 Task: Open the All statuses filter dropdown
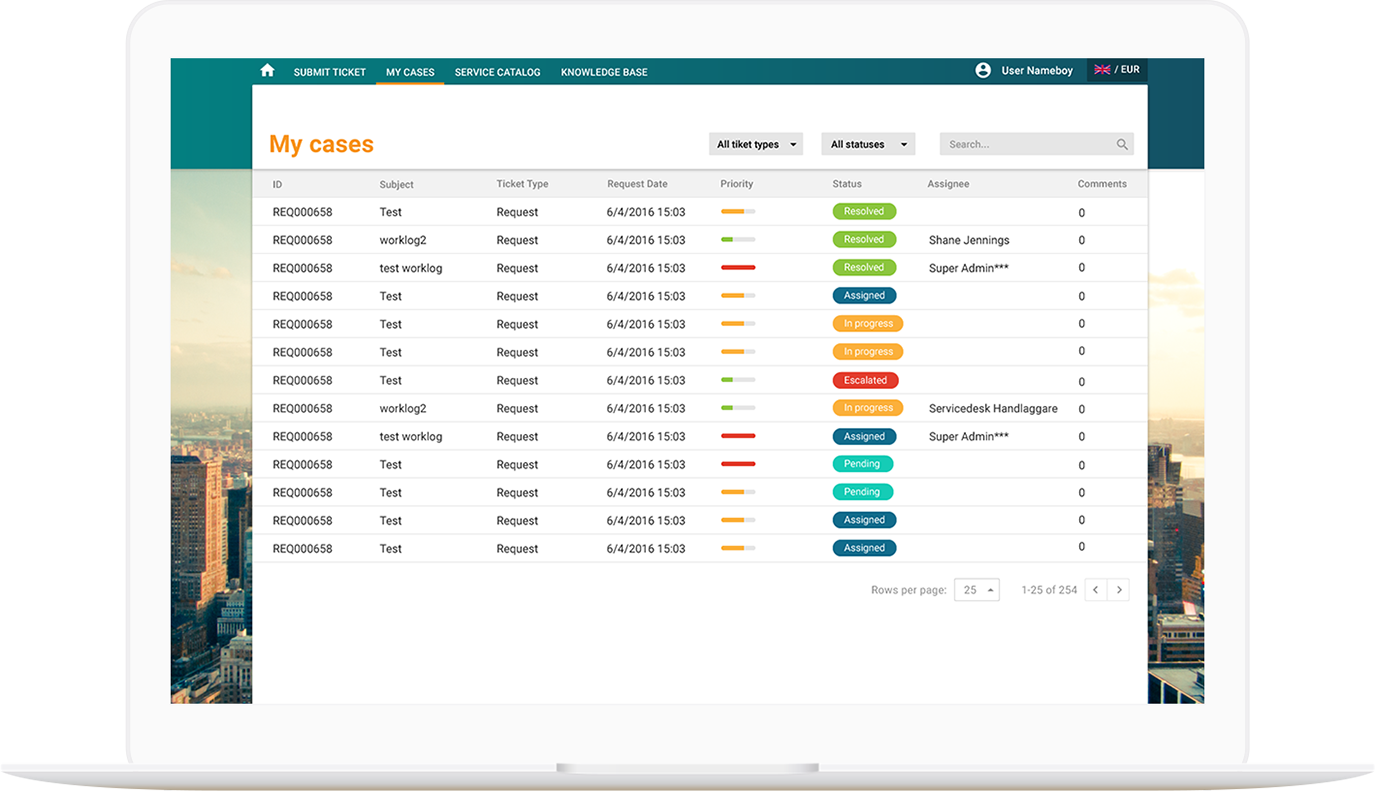coord(868,145)
